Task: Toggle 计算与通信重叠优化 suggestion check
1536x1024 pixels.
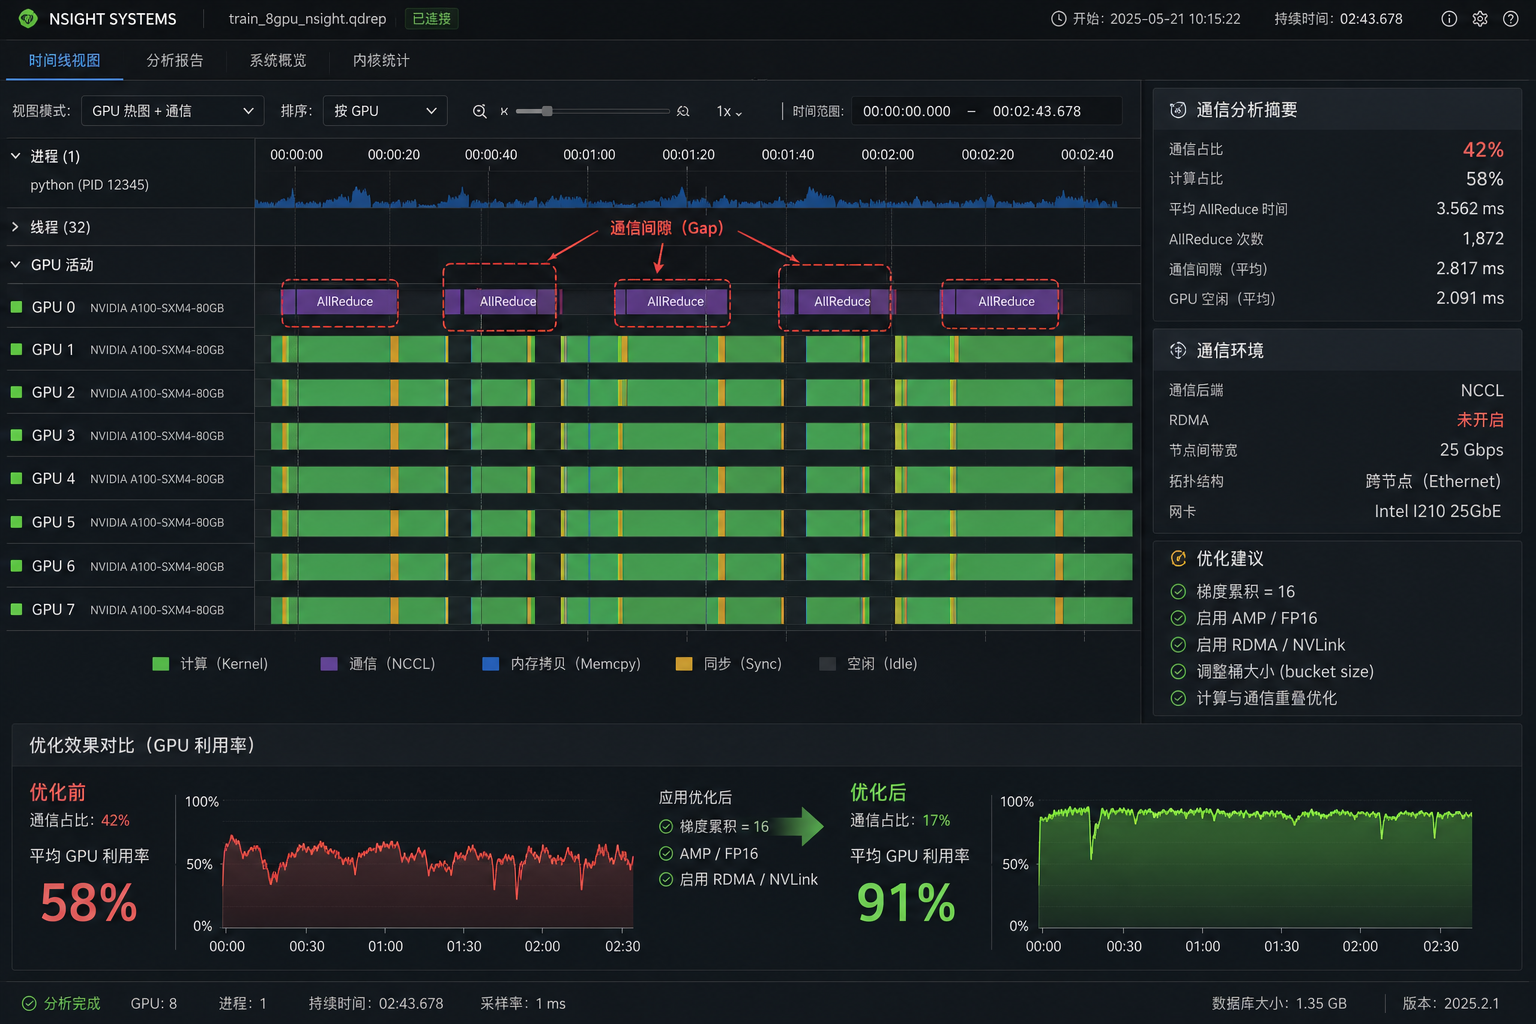Action: coord(1178,698)
